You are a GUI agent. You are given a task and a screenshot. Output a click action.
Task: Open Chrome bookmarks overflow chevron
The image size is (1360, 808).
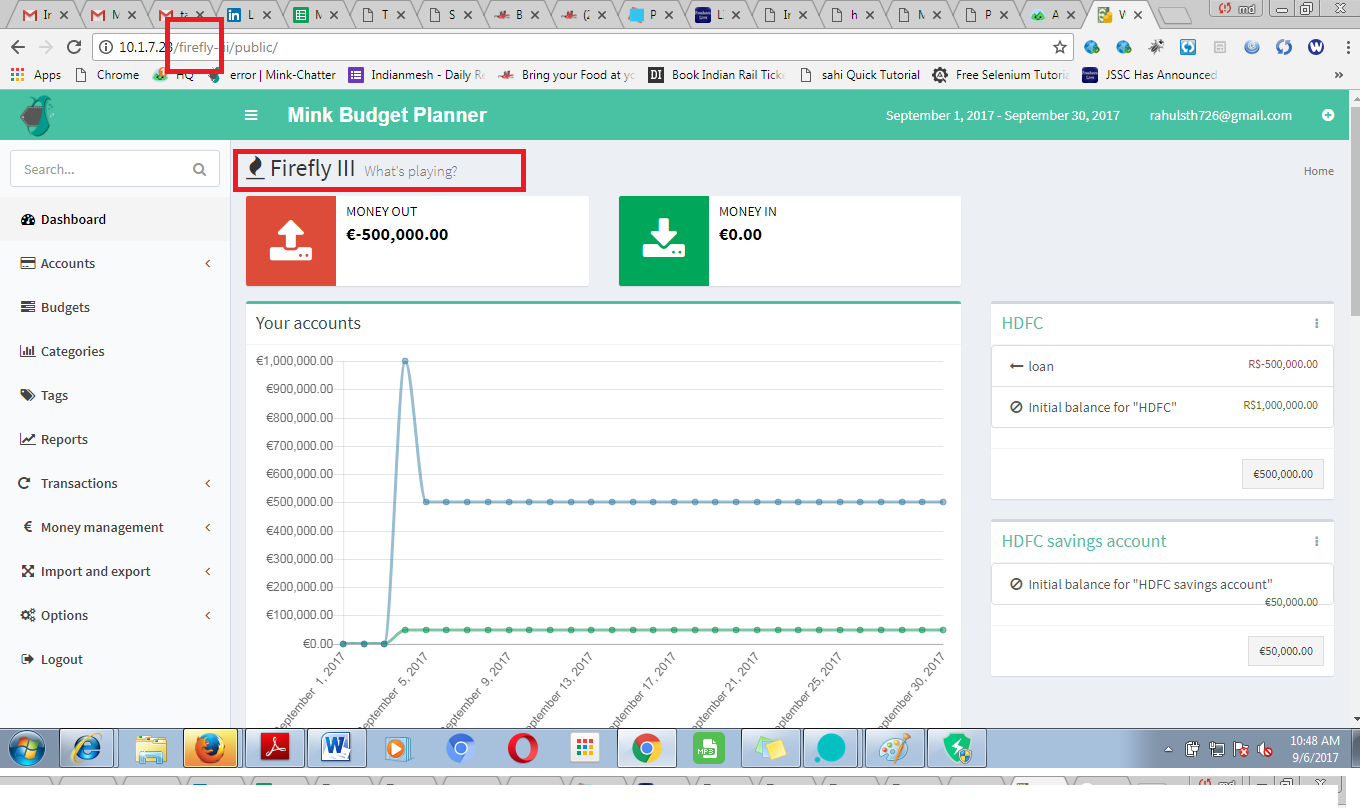pos(1338,75)
